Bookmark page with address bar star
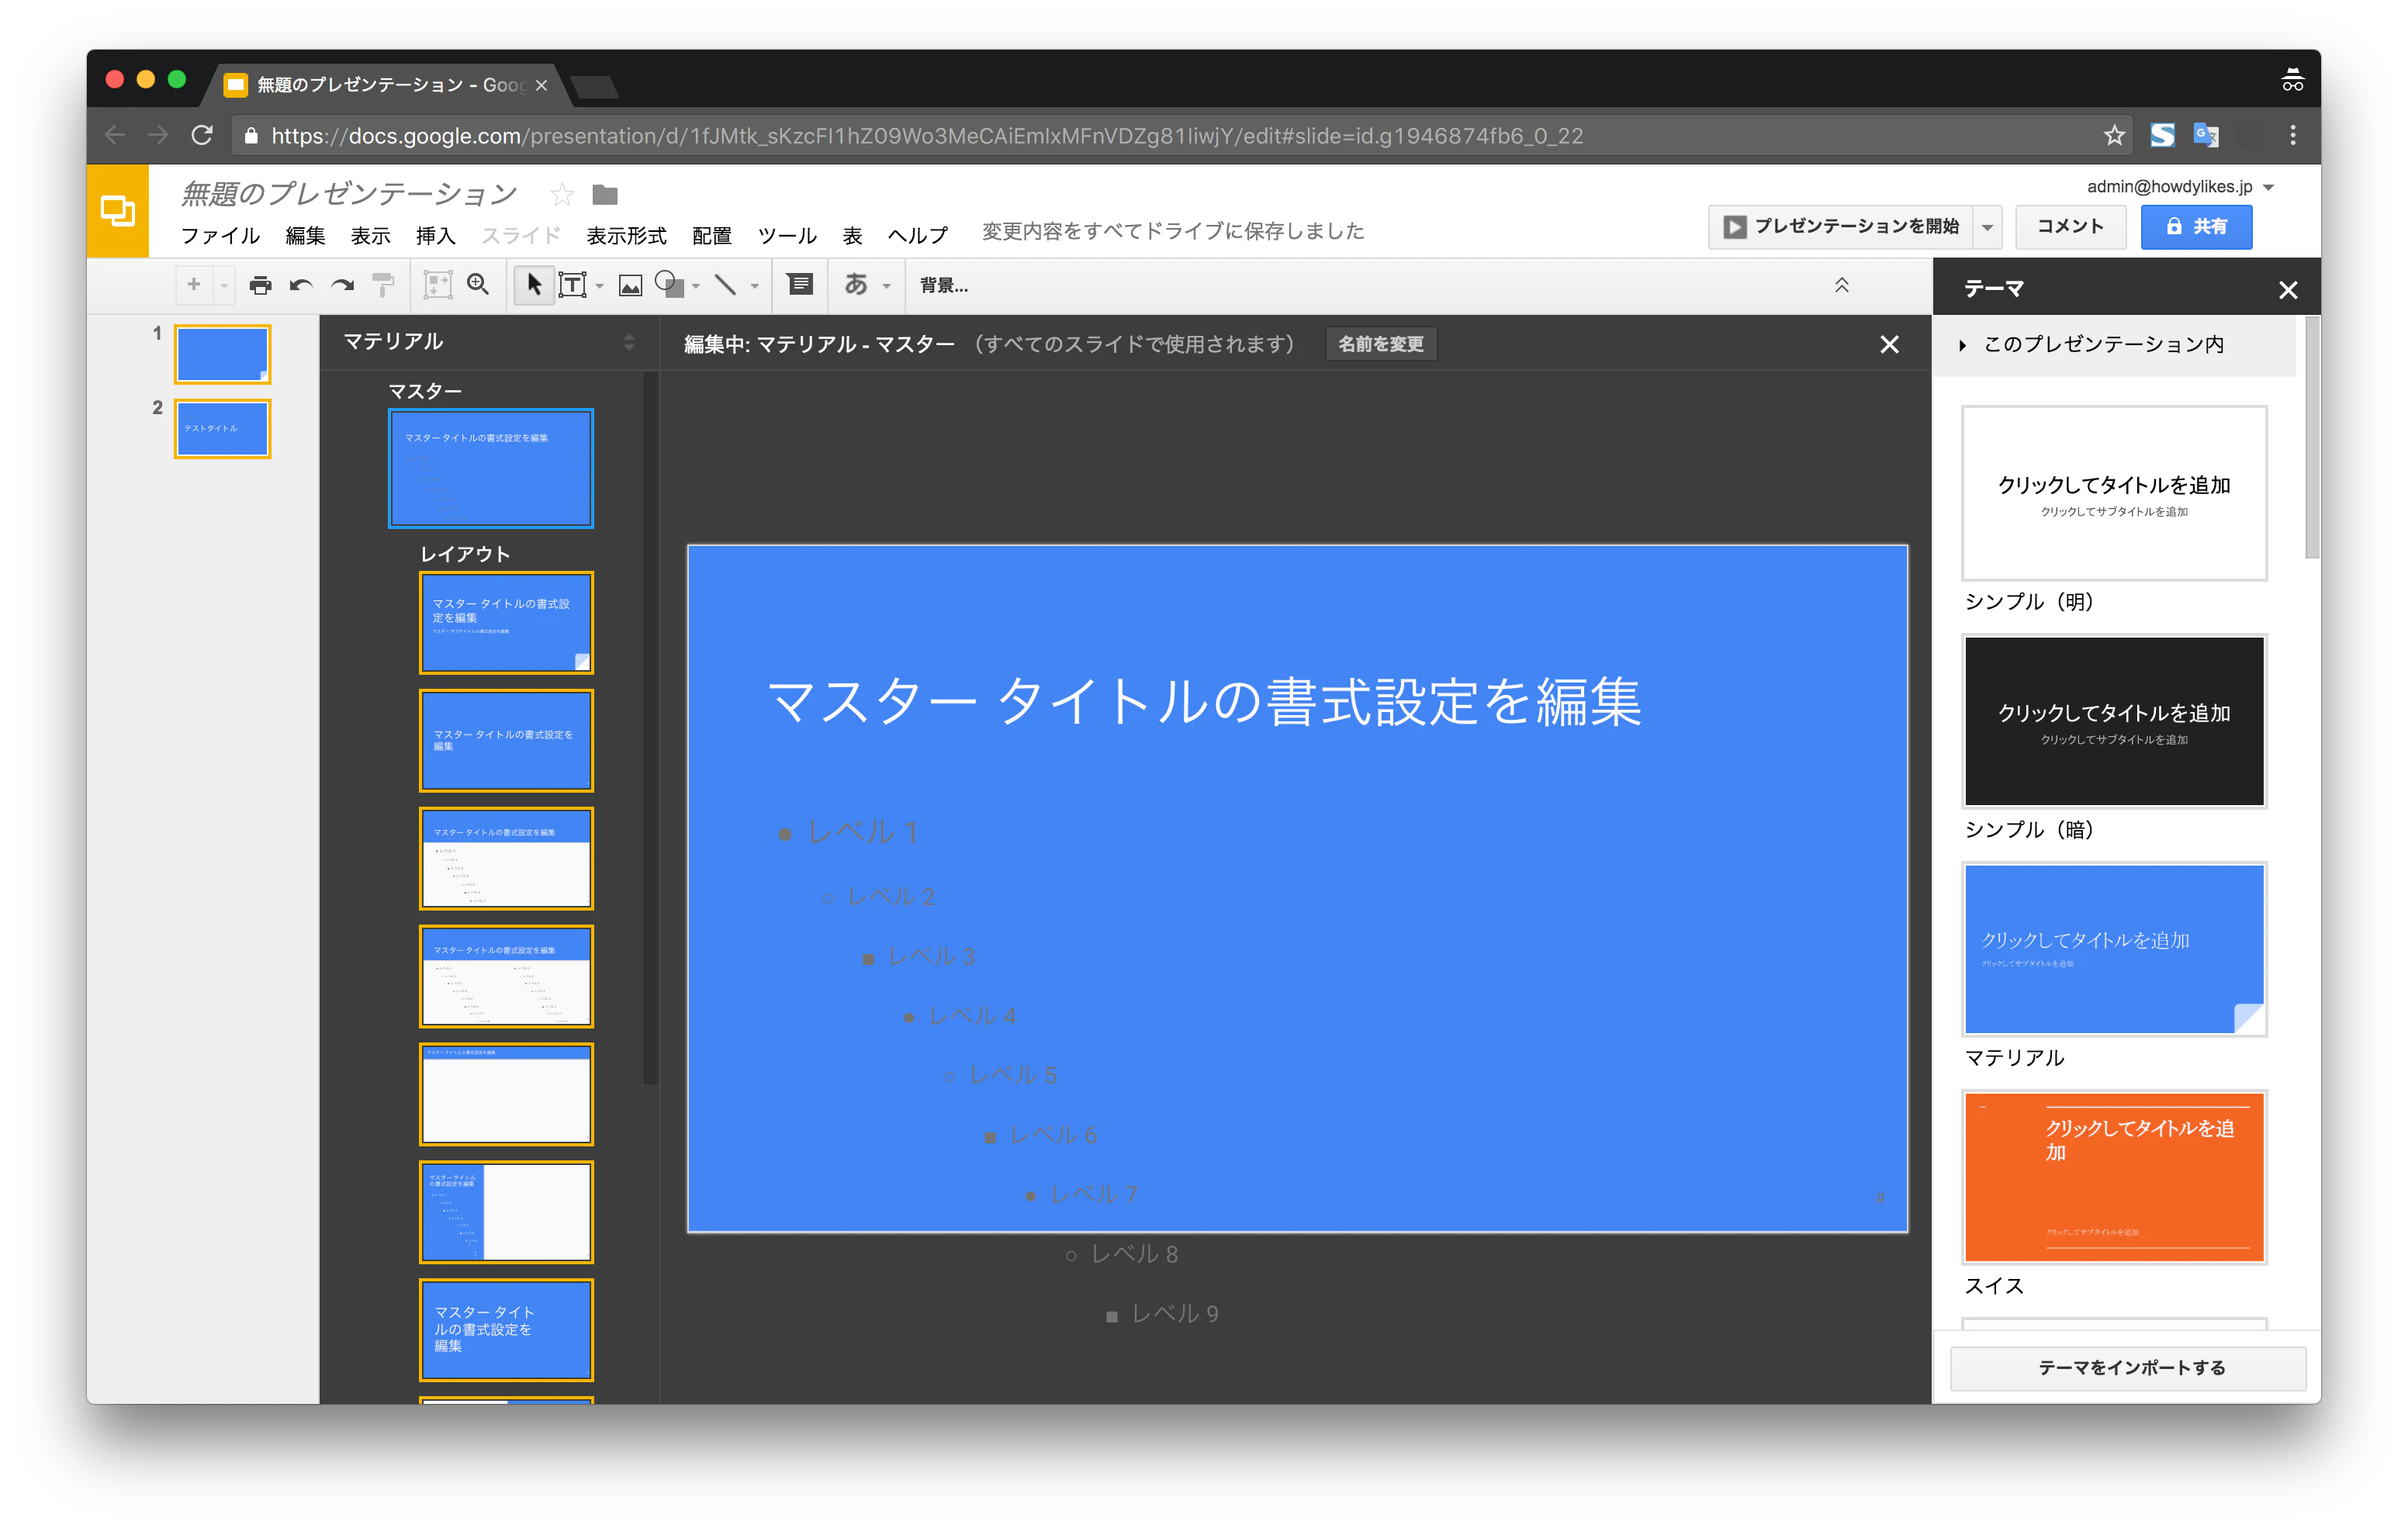The height and width of the screenshot is (1528, 2408). [2113, 135]
